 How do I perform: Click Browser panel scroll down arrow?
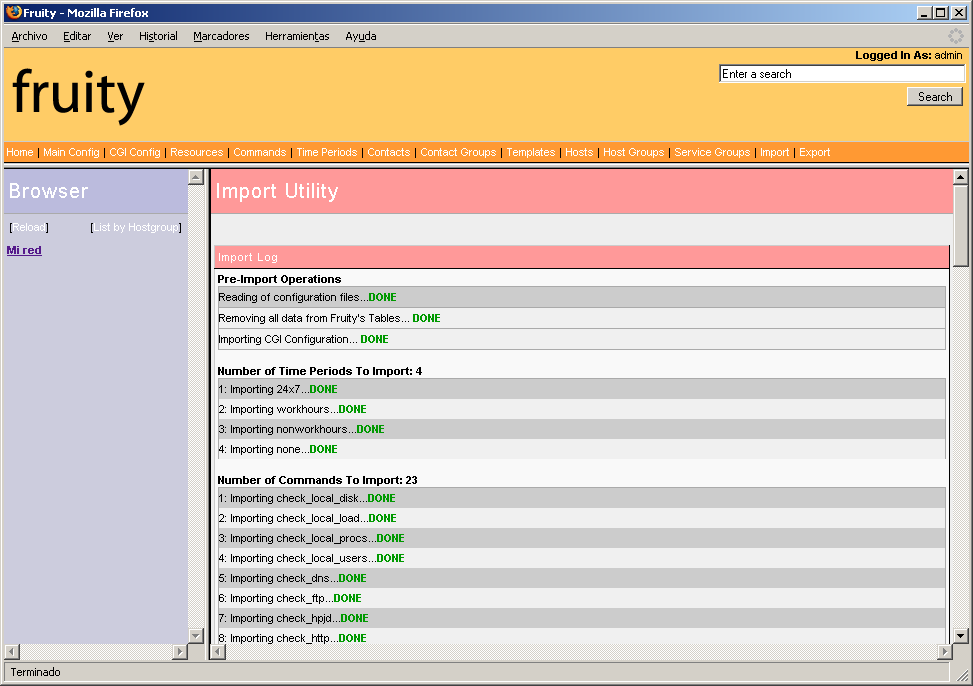click(x=196, y=636)
